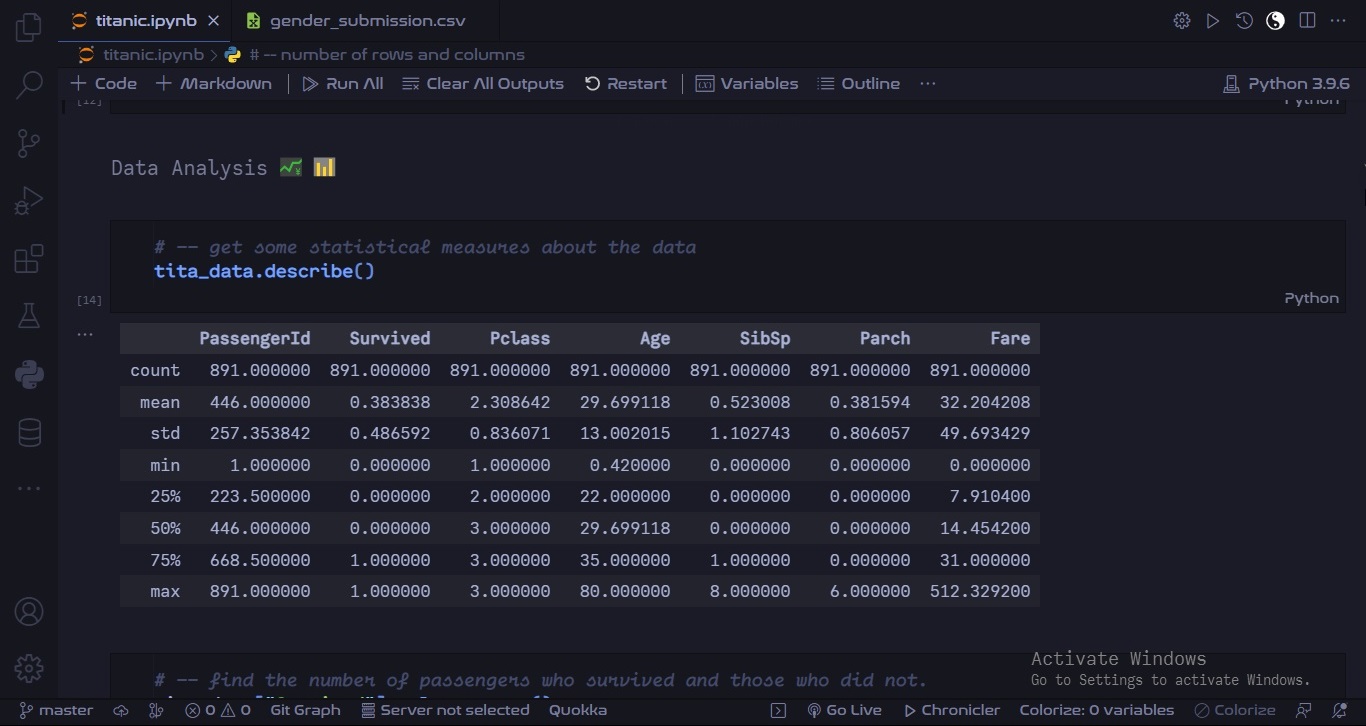
Task: Click 'Colorize: 0 variables' status item
Action: [1097, 710]
